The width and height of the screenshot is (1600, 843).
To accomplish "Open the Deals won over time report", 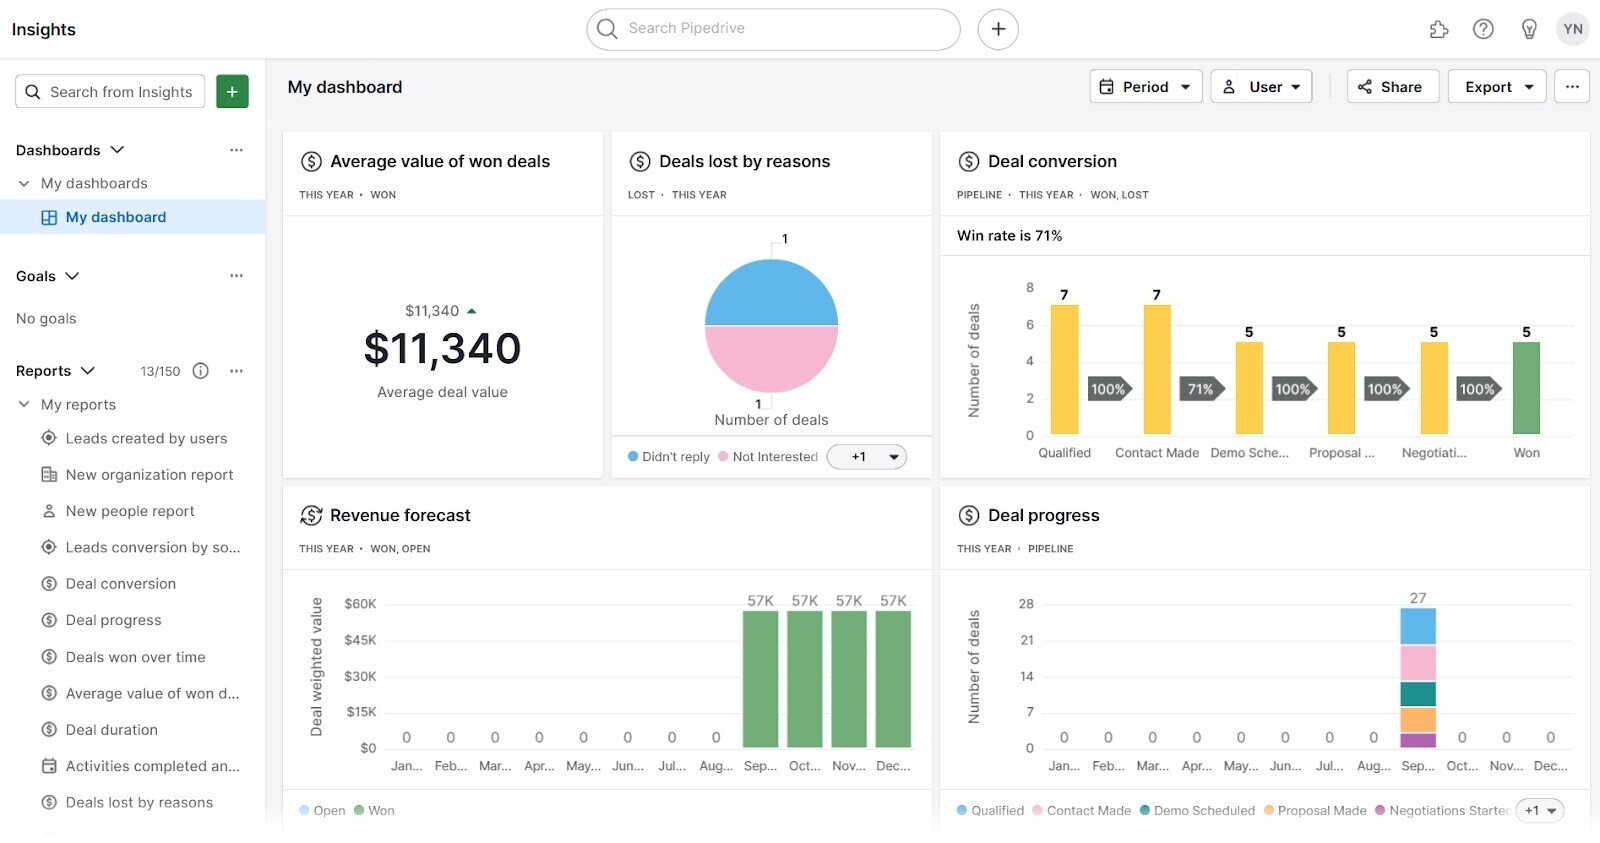I will [x=135, y=657].
